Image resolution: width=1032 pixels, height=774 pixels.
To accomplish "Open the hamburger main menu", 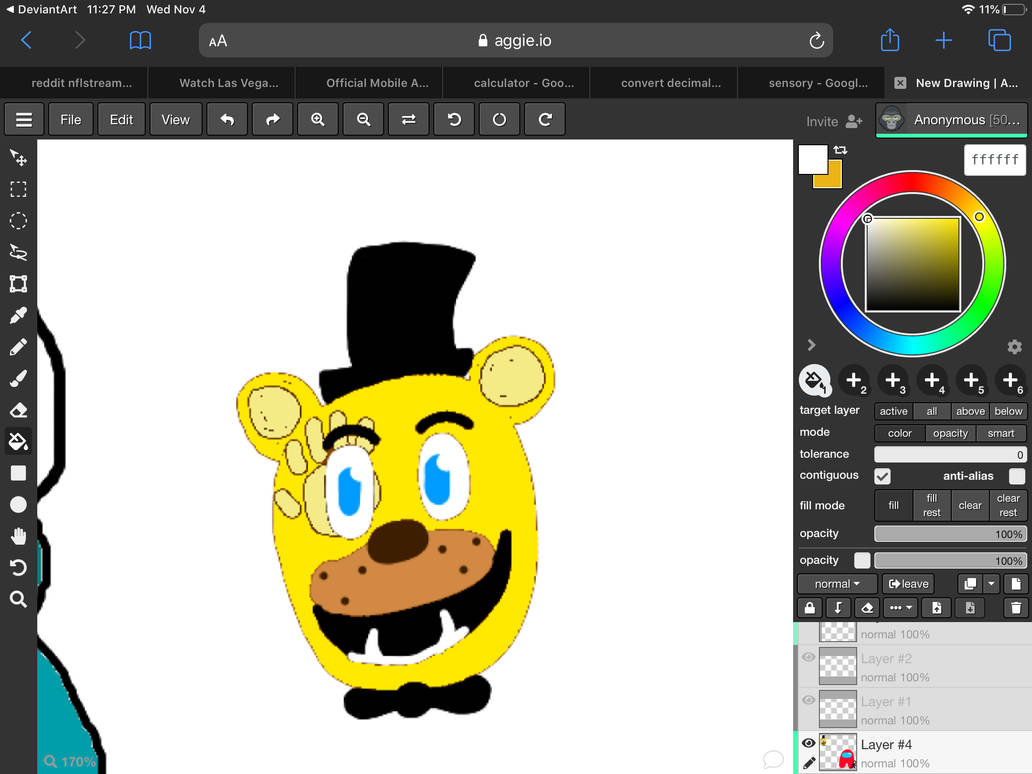I will point(24,120).
